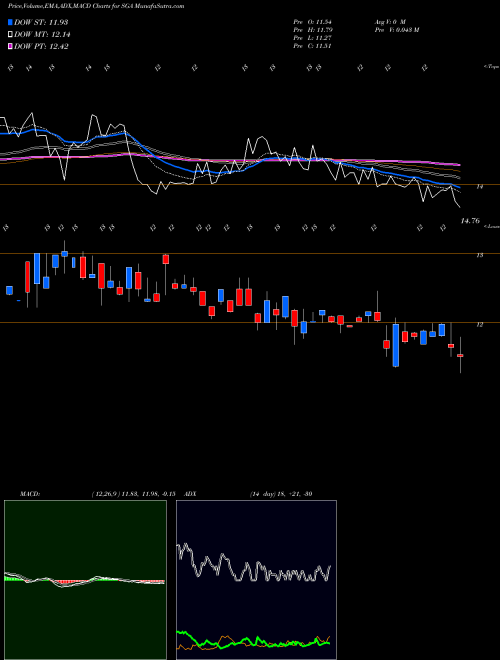Click the 14.76 price label
Screen dimensions: 500x660
470,221
